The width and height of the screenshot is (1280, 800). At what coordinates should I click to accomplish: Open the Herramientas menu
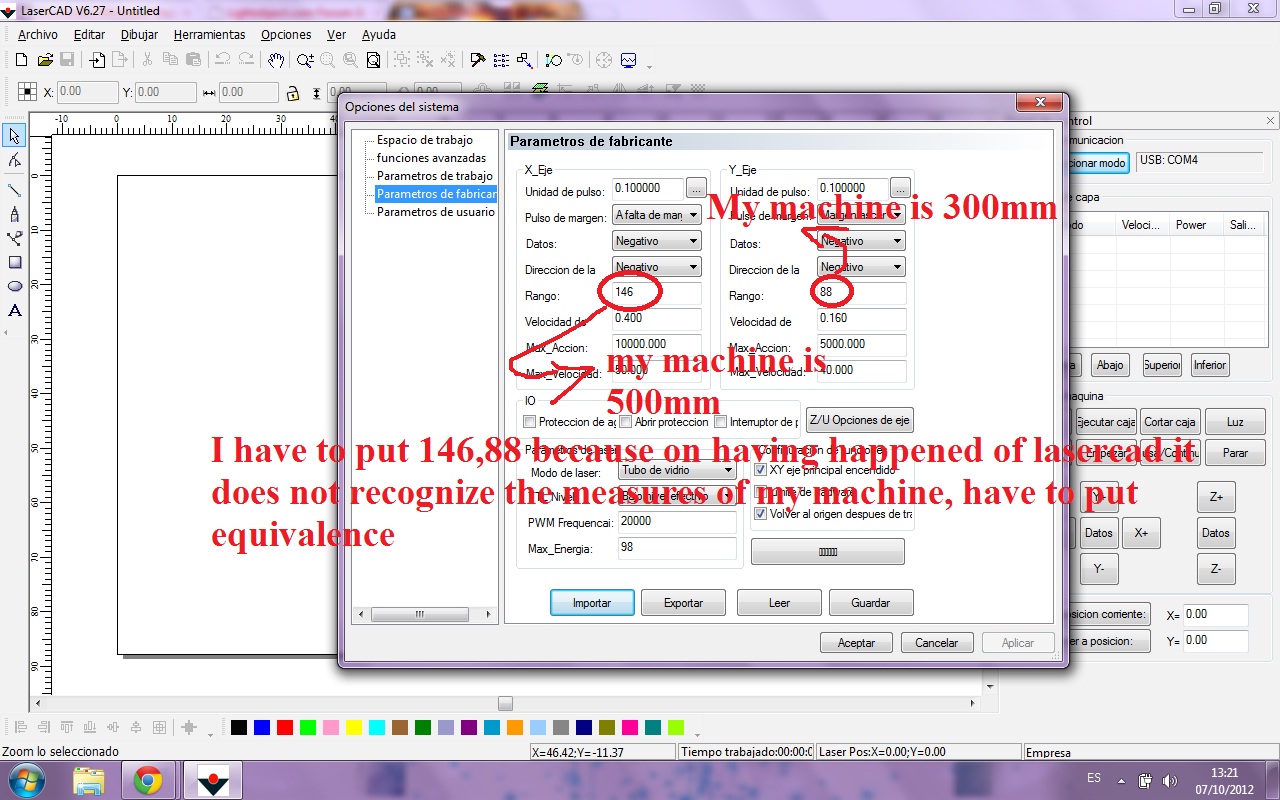pyautogui.click(x=209, y=34)
